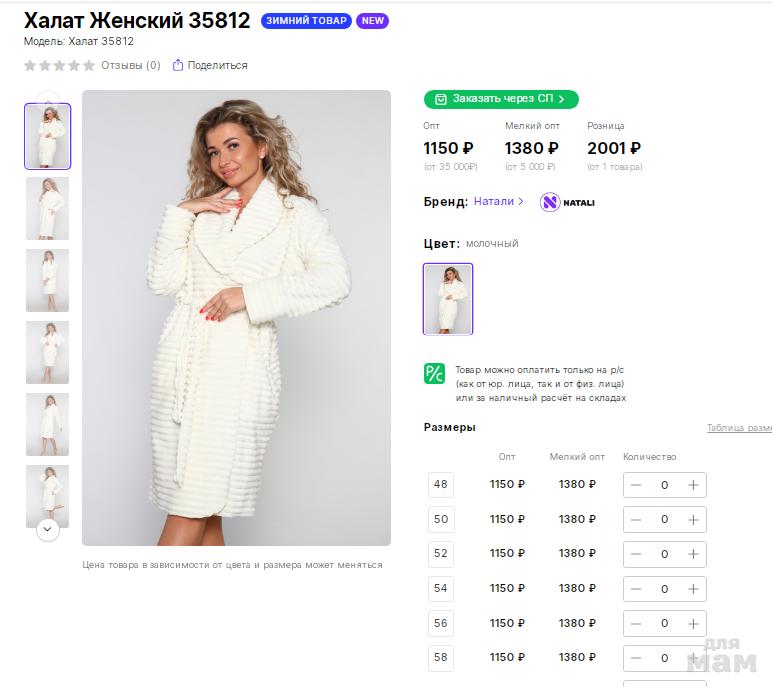Click the plus icon for size 48

point(693,485)
